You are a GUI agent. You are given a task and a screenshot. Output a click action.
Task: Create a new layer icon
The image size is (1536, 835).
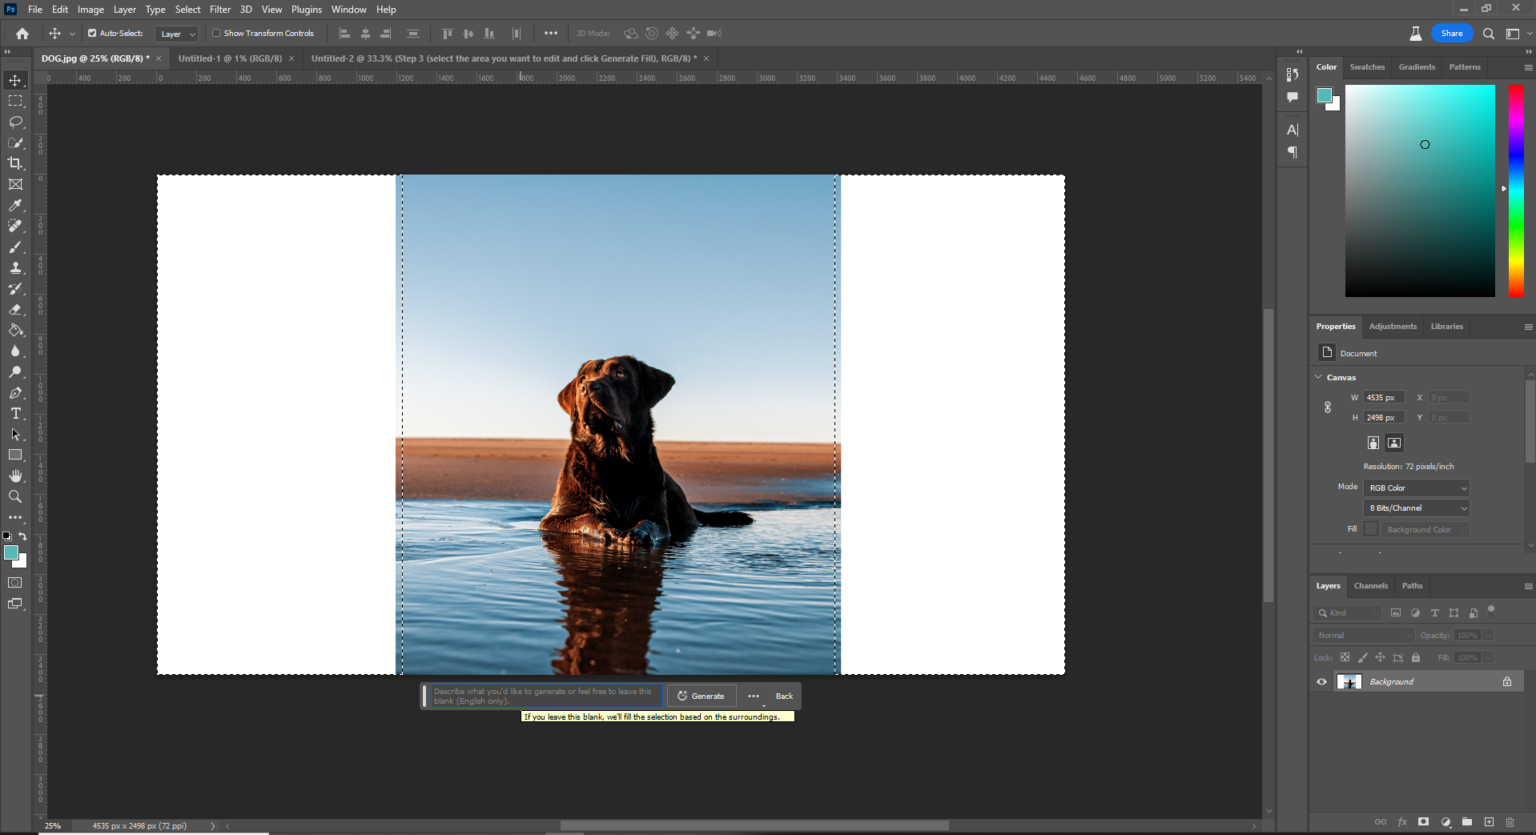click(x=1489, y=822)
